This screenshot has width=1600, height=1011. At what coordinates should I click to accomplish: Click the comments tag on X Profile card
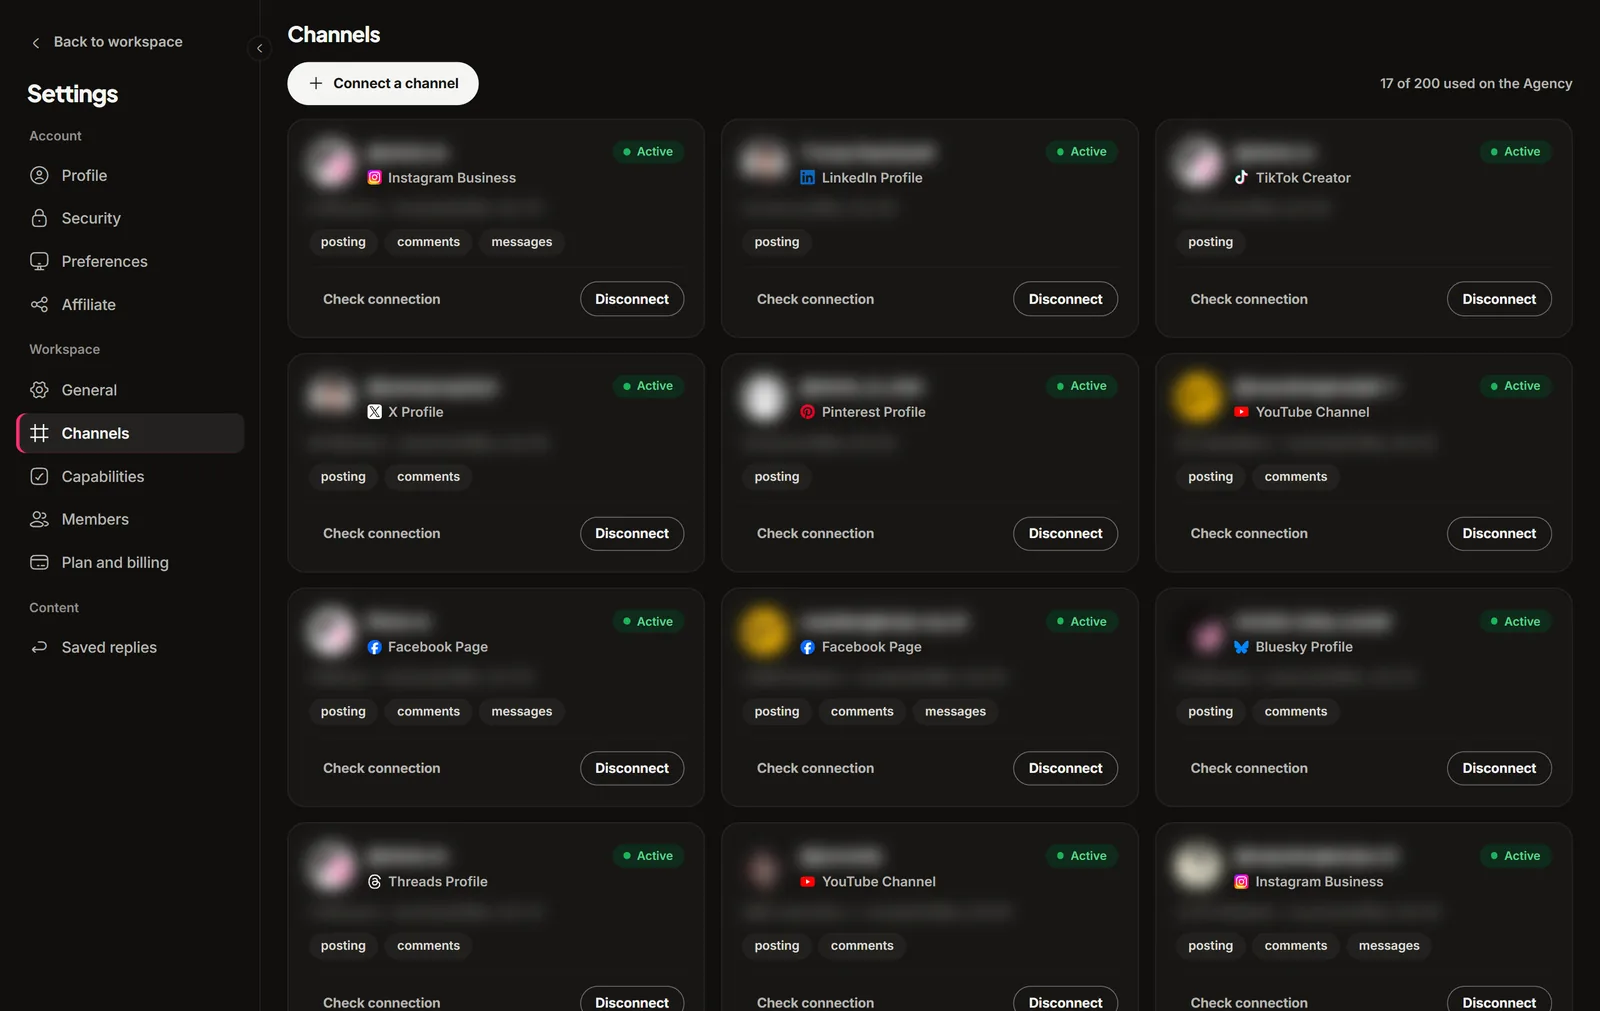[428, 477]
